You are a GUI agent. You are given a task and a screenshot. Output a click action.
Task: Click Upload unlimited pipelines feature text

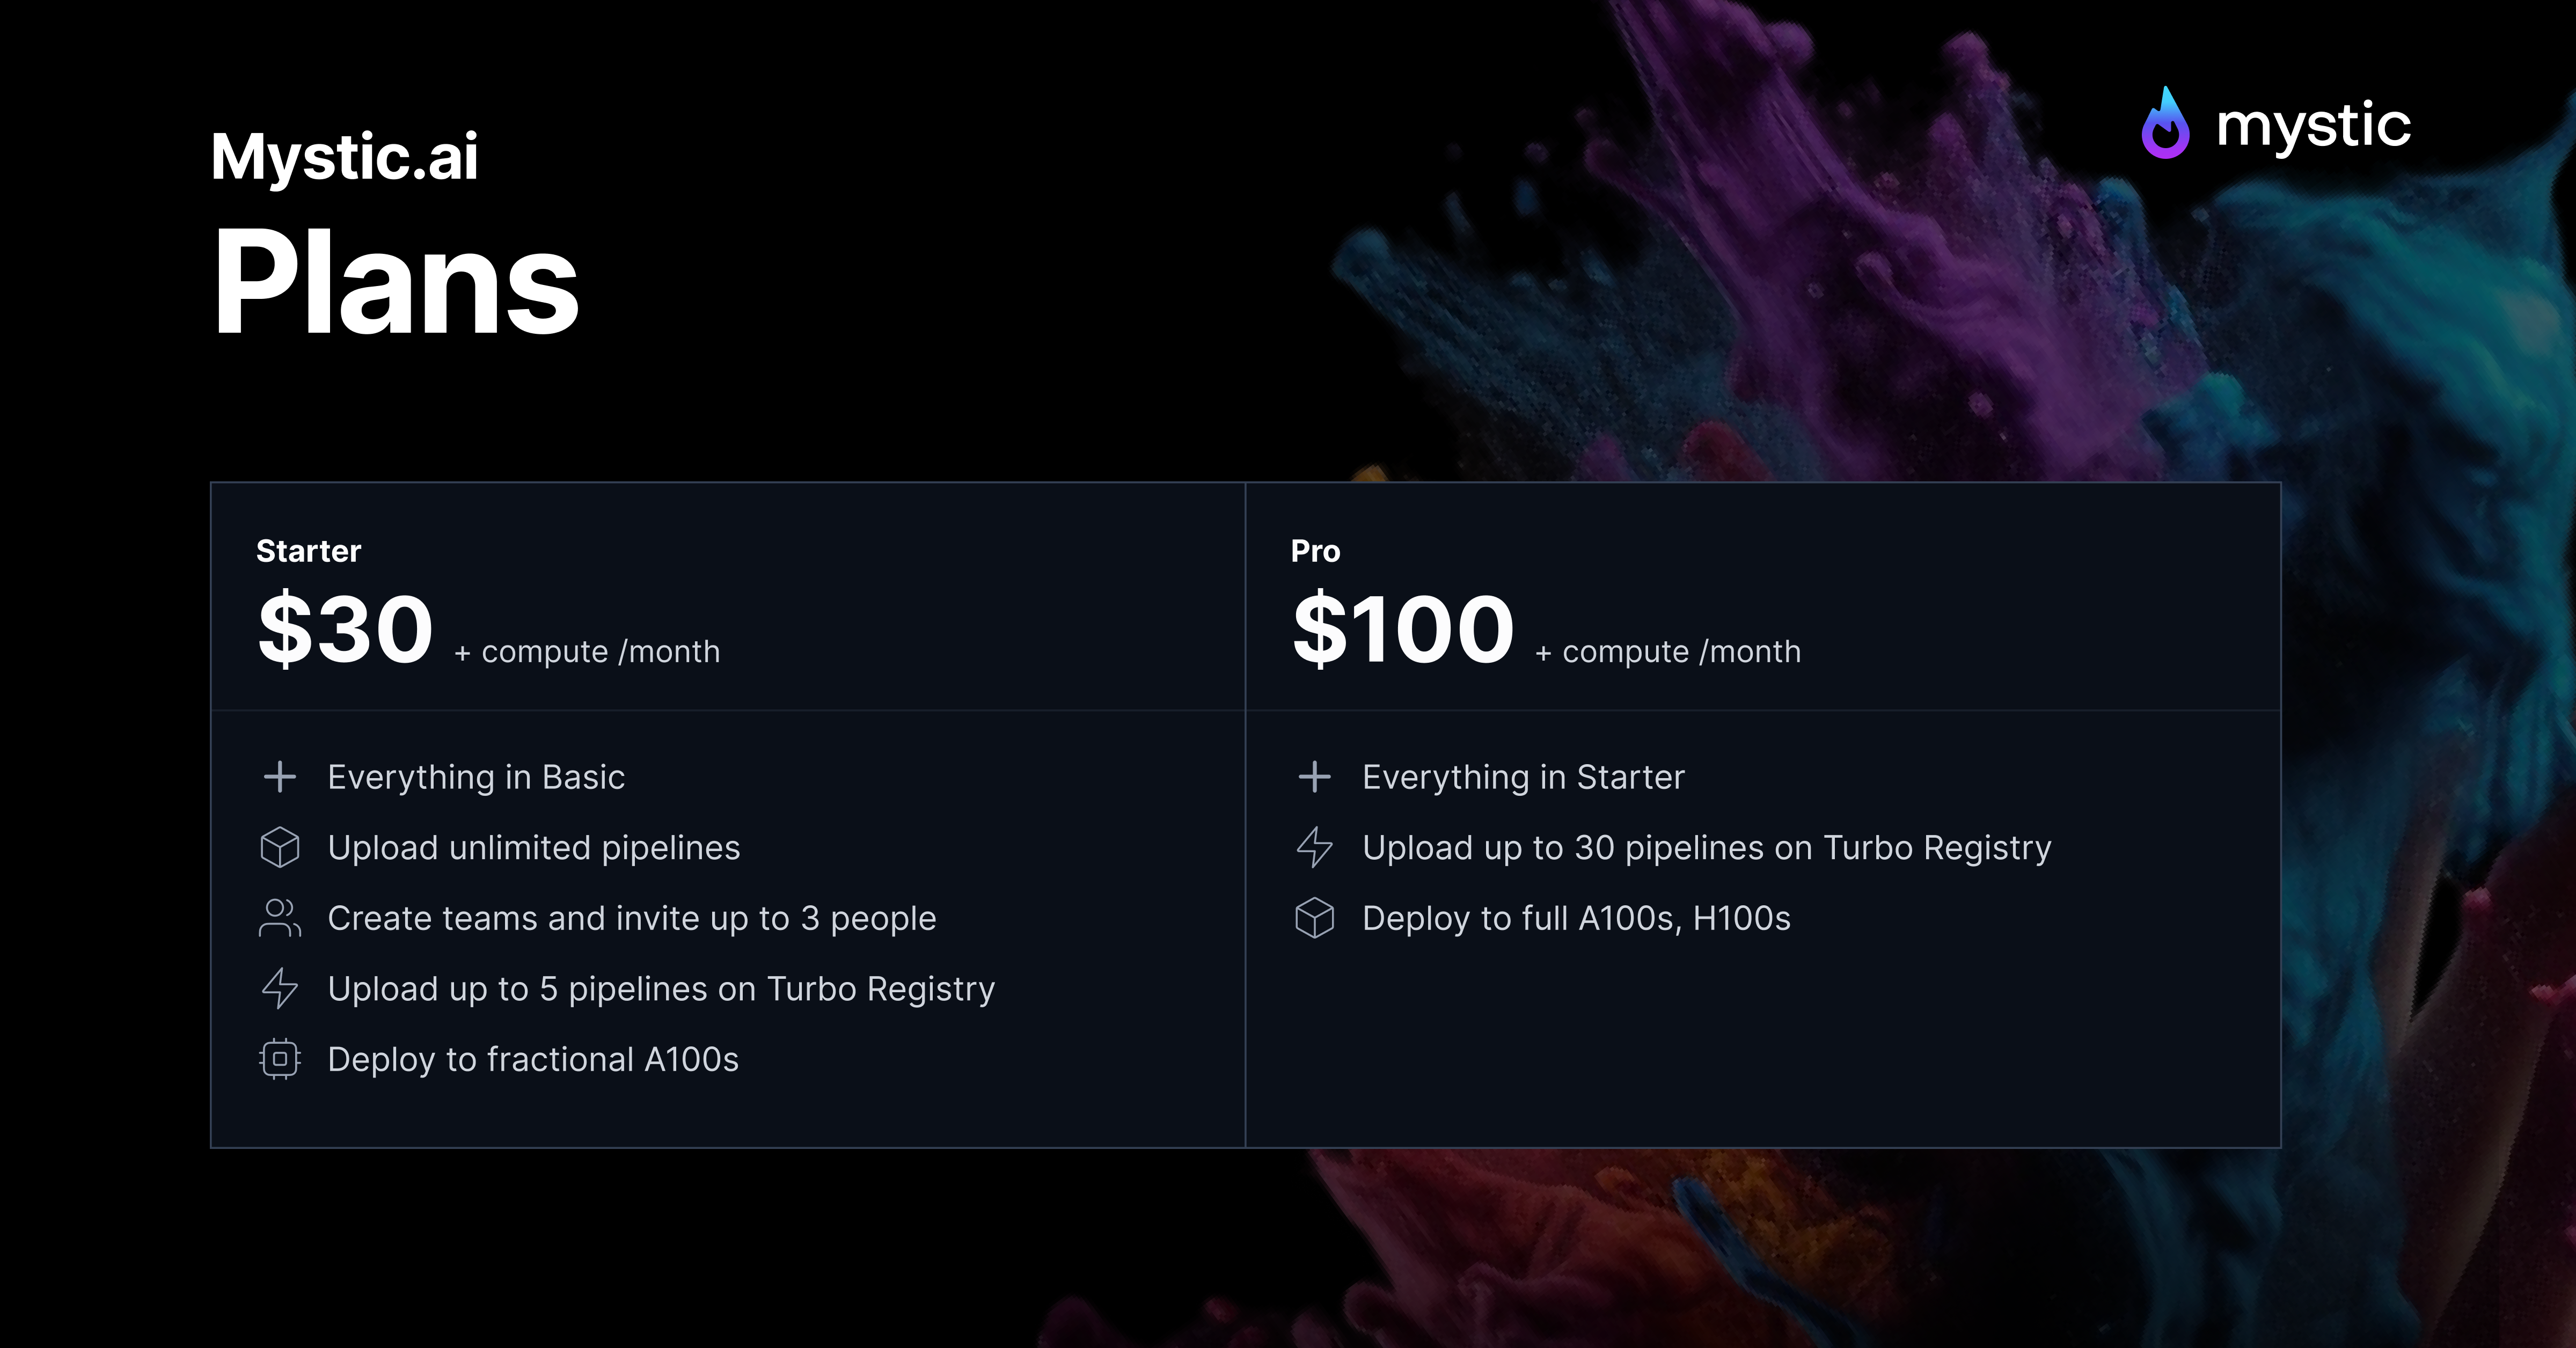click(x=534, y=848)
